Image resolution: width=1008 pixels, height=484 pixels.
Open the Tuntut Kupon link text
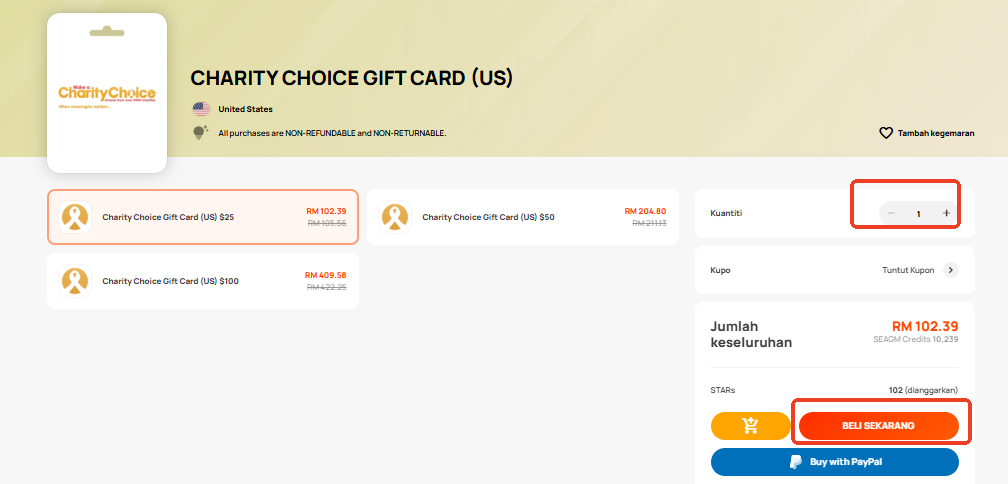(908, 270)
